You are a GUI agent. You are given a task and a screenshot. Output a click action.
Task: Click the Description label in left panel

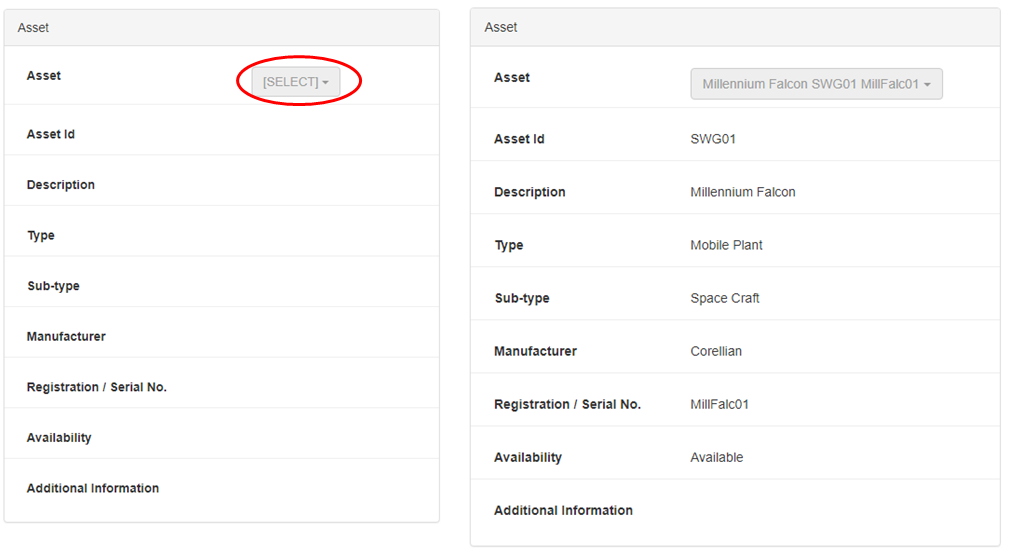tap(61, 185)
